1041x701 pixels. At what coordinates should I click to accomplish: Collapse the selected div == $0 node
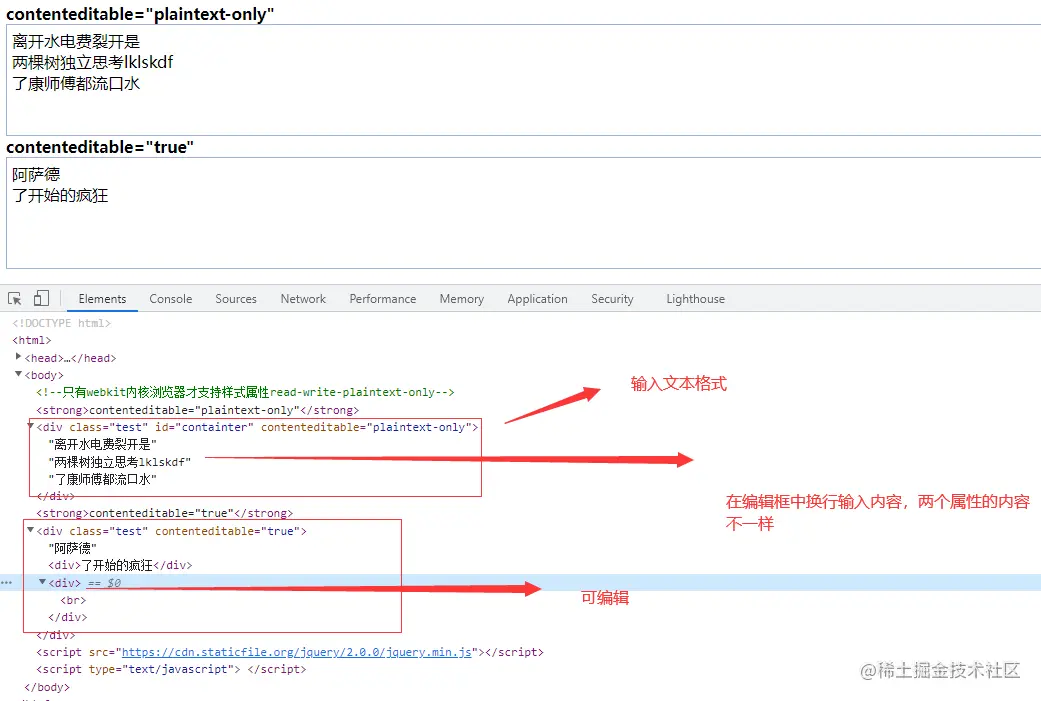coord(42,582)
